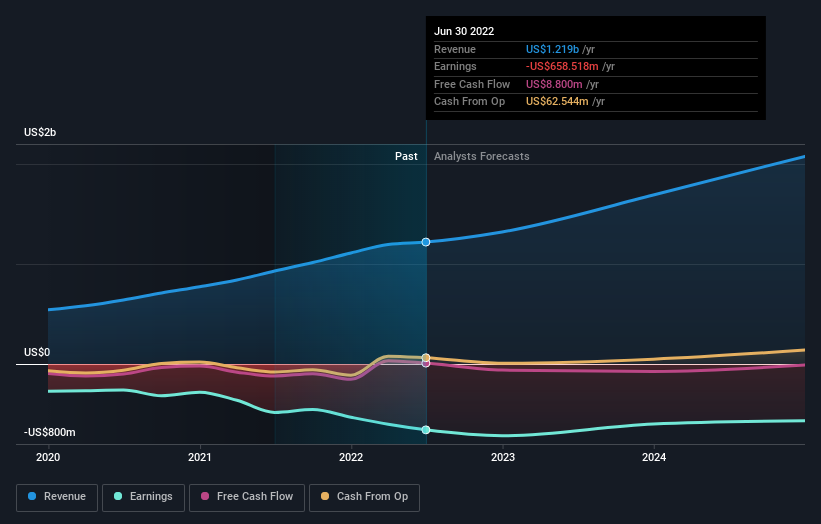Select the 2024 x-axis label

pyautogui.click(x=654, y=457)
